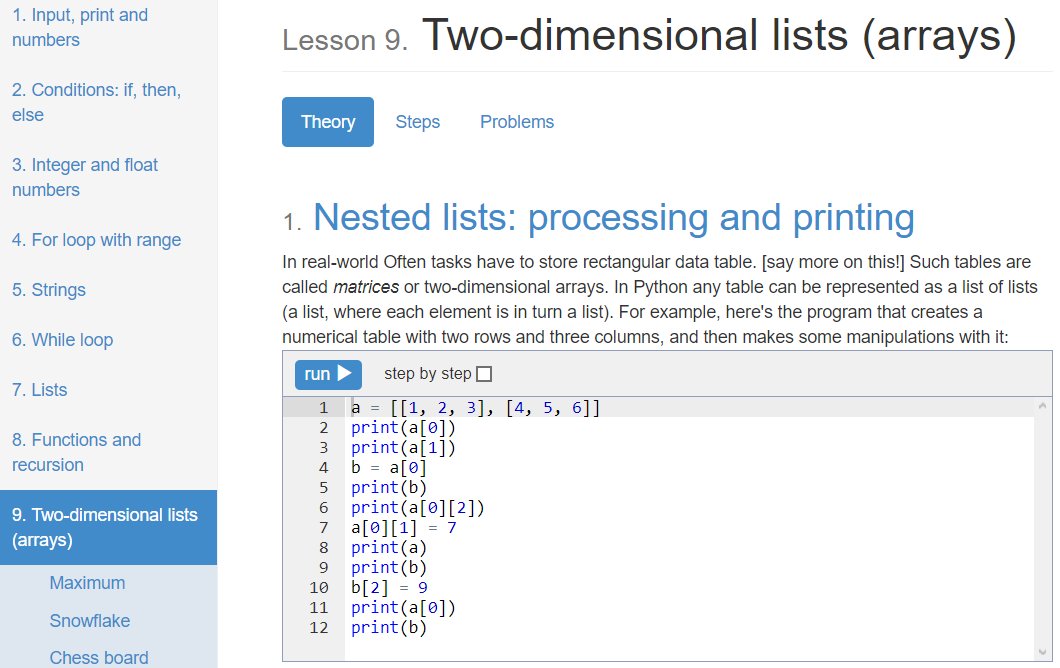
Task: Click code line 'b[2] = 9'
Action: click(389, 588)
